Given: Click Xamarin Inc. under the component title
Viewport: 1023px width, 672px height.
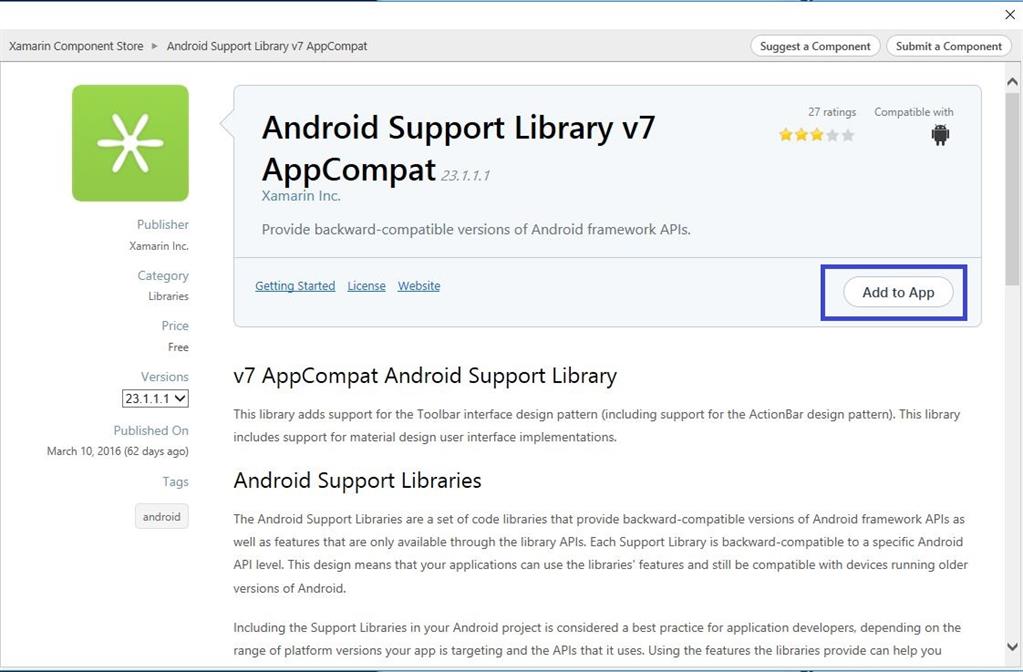Looking at the screenshot, I should click(x=301, y=196).
